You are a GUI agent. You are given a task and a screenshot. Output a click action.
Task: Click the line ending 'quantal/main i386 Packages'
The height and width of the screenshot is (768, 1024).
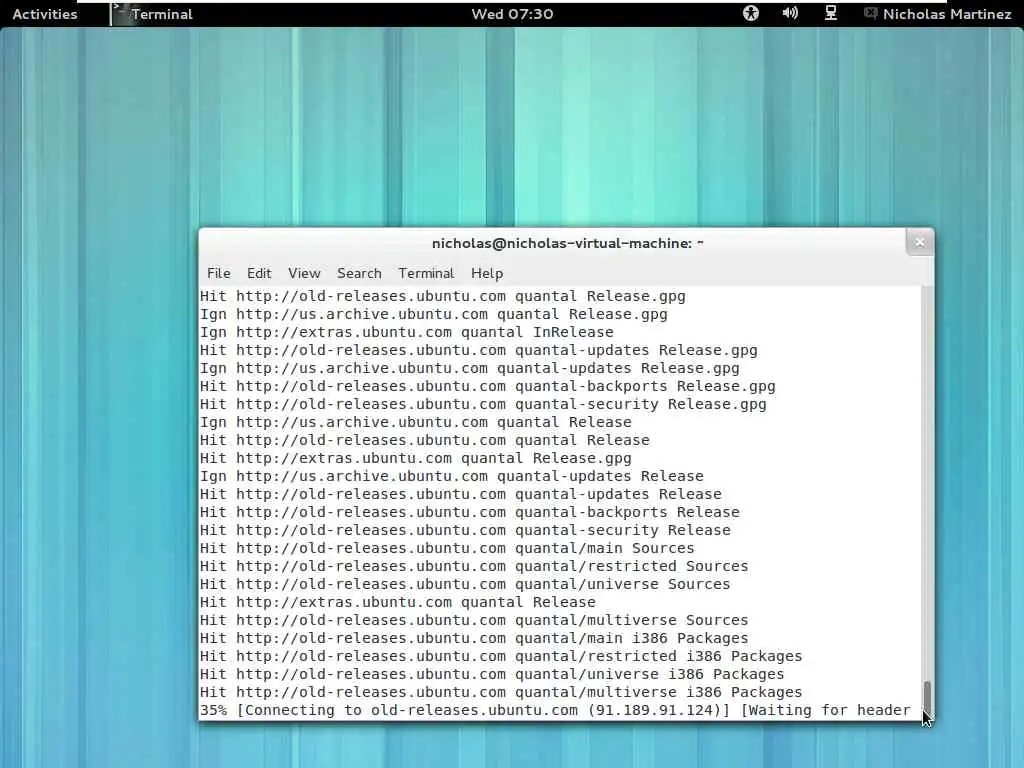[474, 639]
